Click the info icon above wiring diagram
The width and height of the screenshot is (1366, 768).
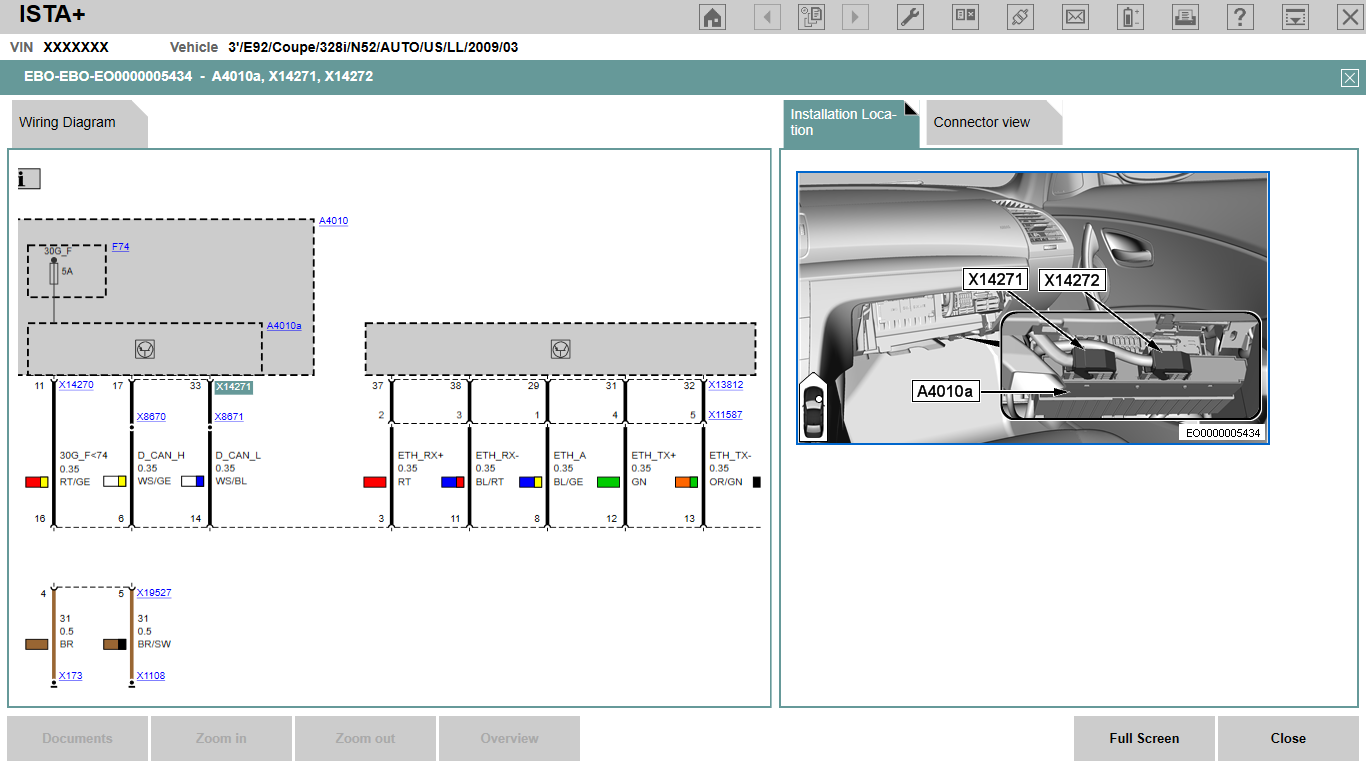(29, 179)
